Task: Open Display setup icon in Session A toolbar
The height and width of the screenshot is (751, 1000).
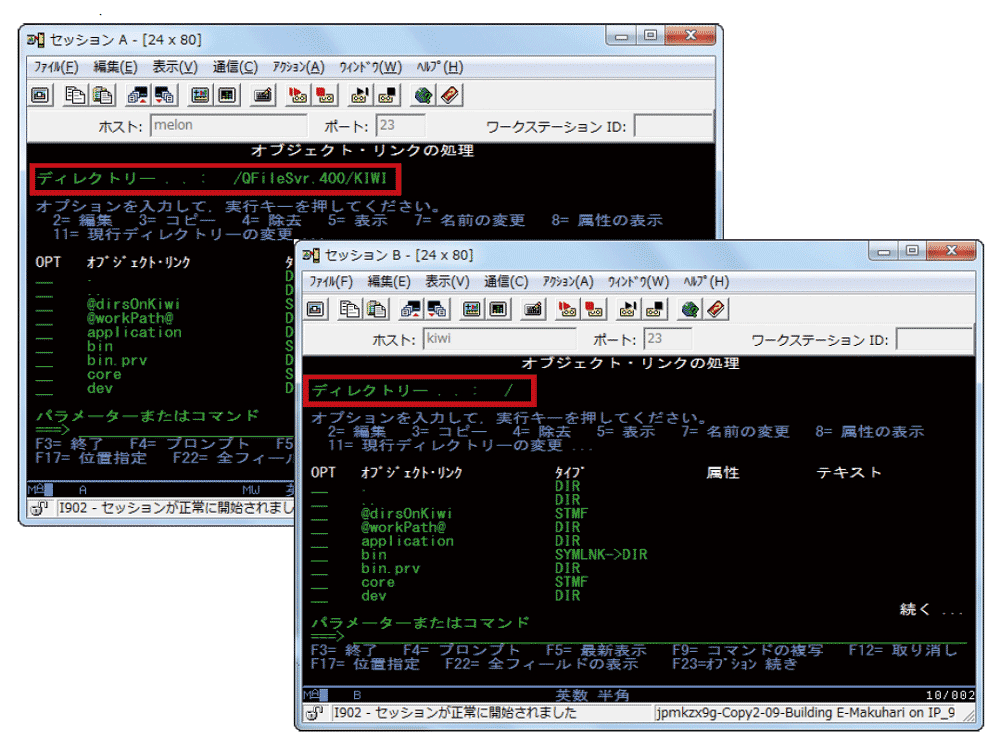Action: coord(200,96)
